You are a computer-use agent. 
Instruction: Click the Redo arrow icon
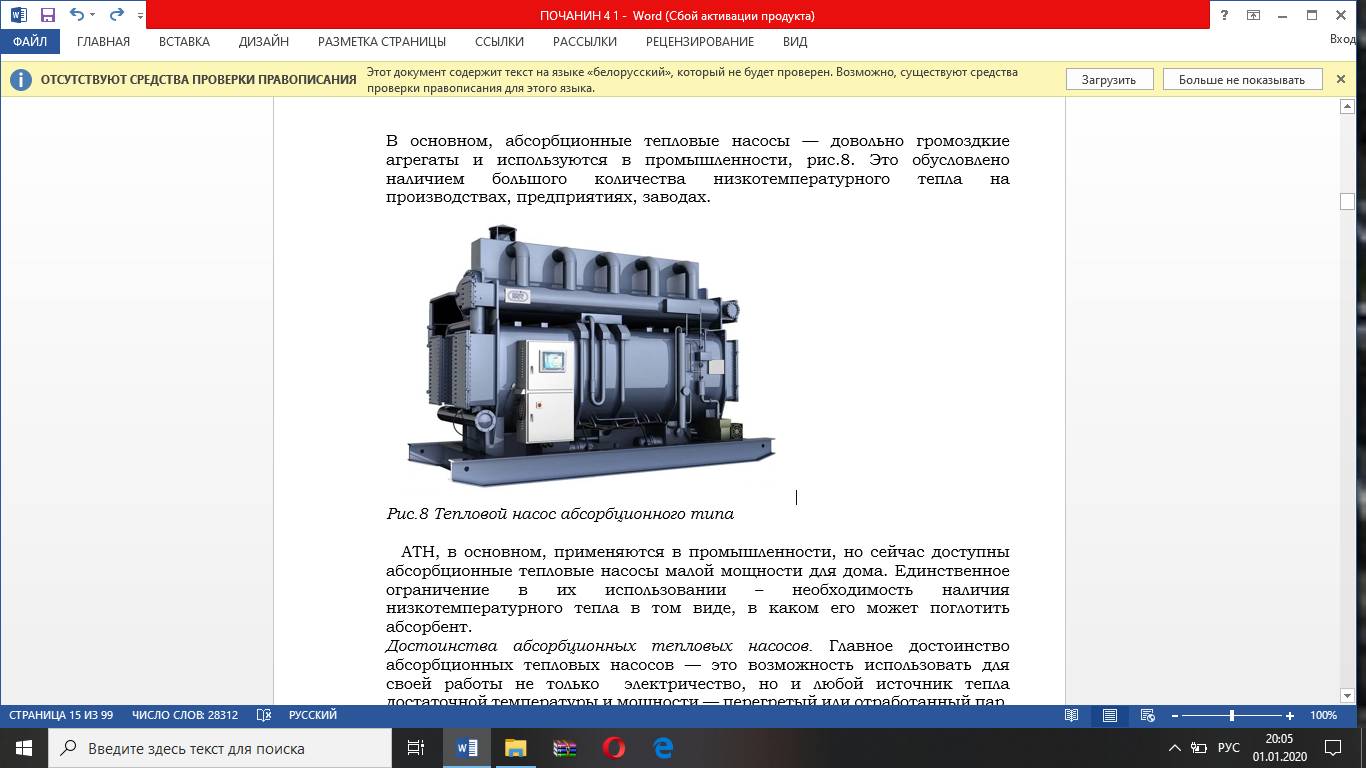tap(116, 15)
